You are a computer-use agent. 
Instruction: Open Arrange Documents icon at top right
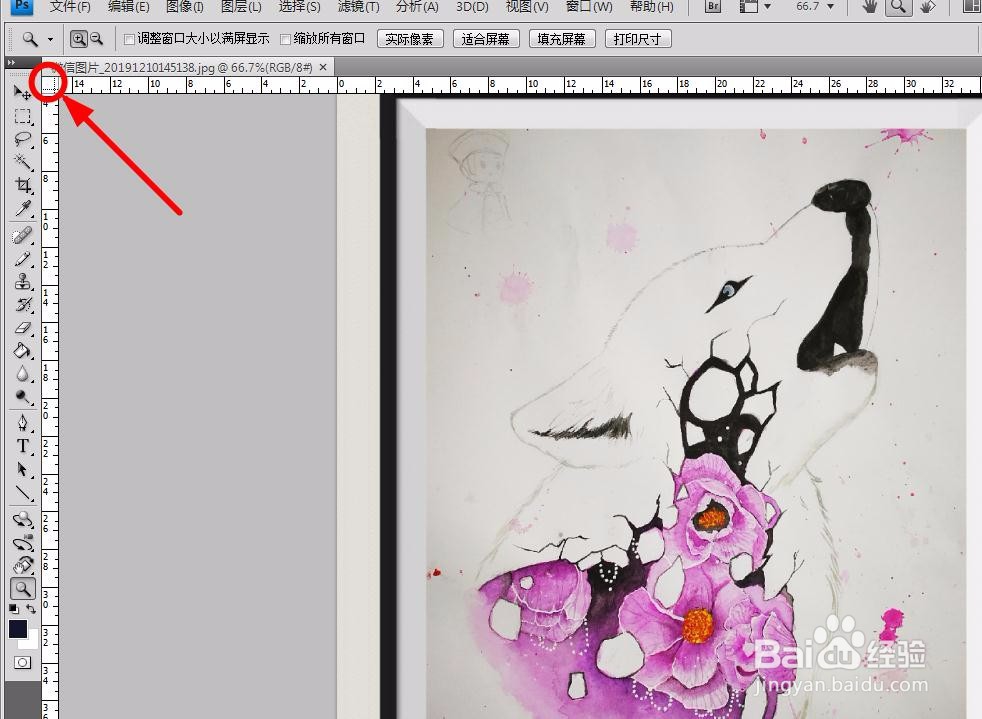click(x=971, y=7)
